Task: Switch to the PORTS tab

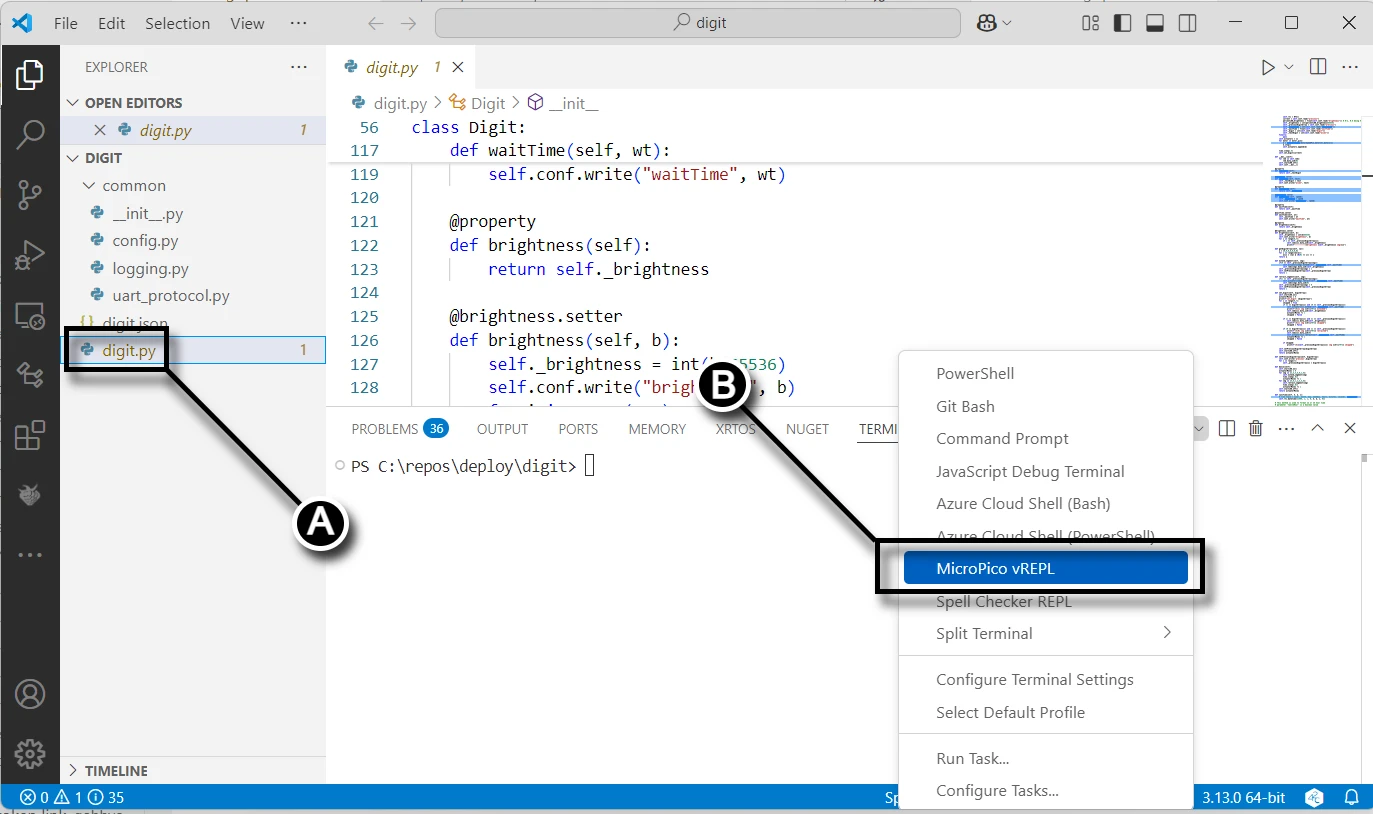Action: [578, 428]
